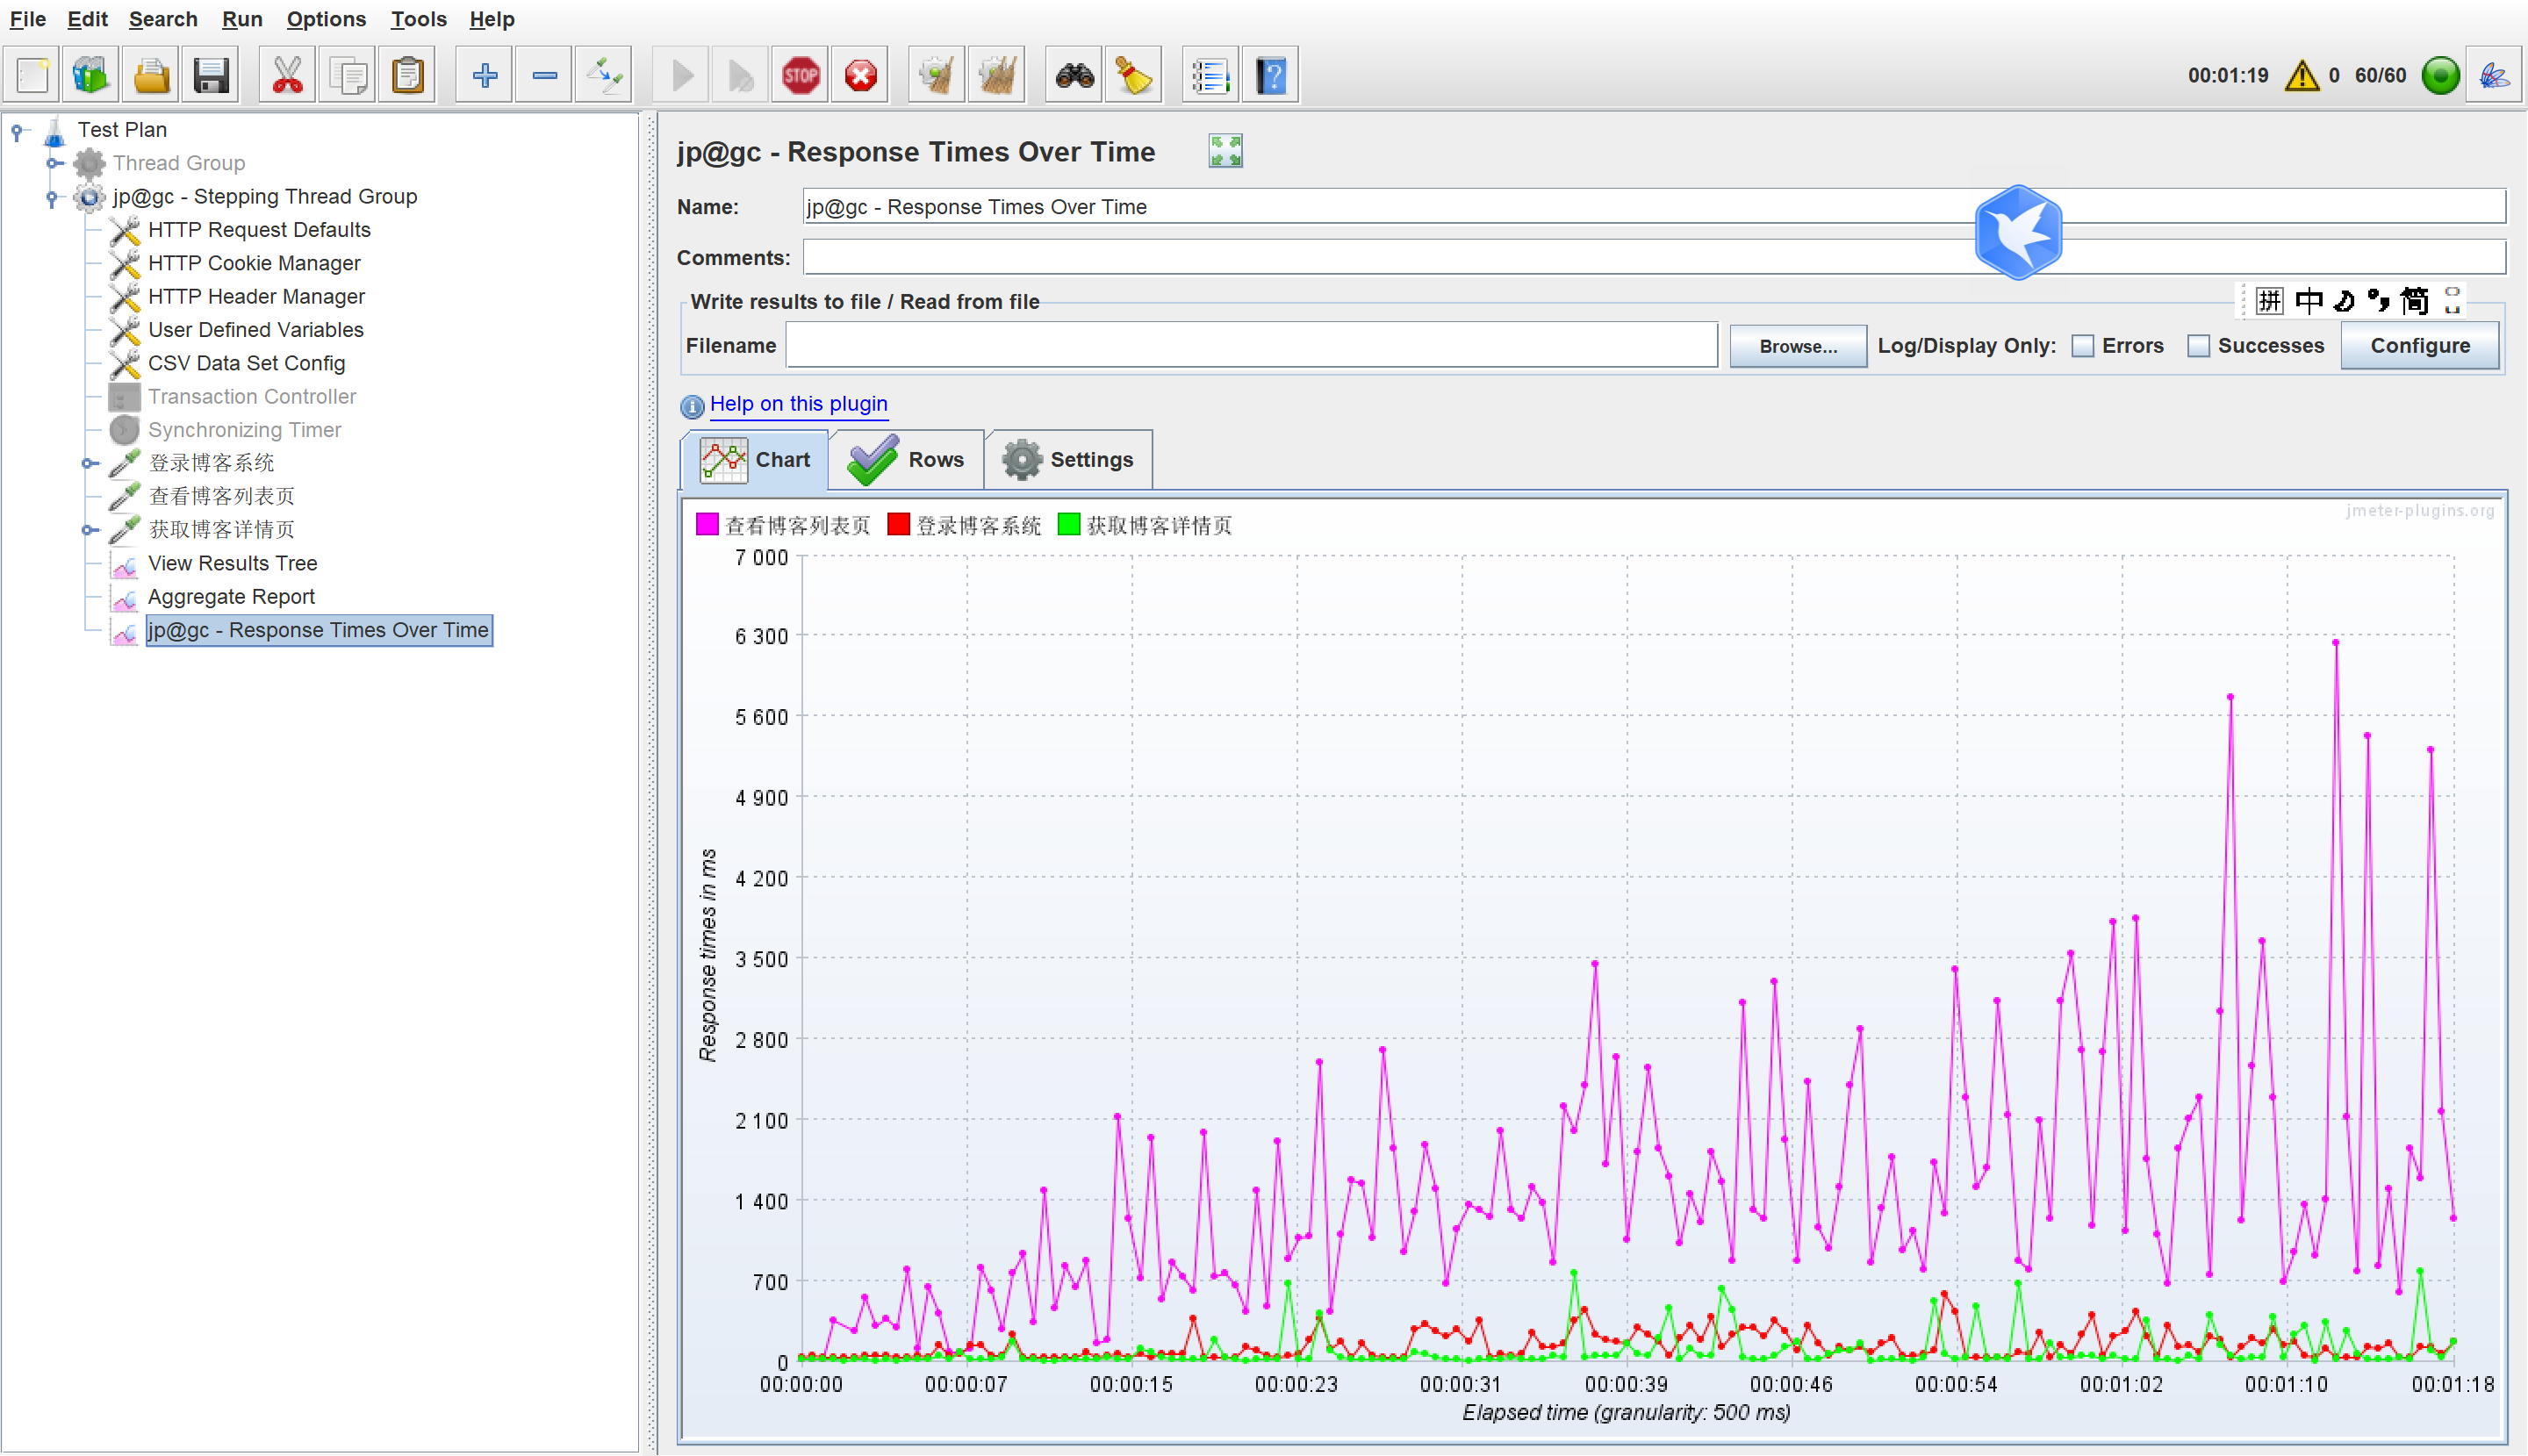Click the Stop test toolbar icon

pos(800,75)
